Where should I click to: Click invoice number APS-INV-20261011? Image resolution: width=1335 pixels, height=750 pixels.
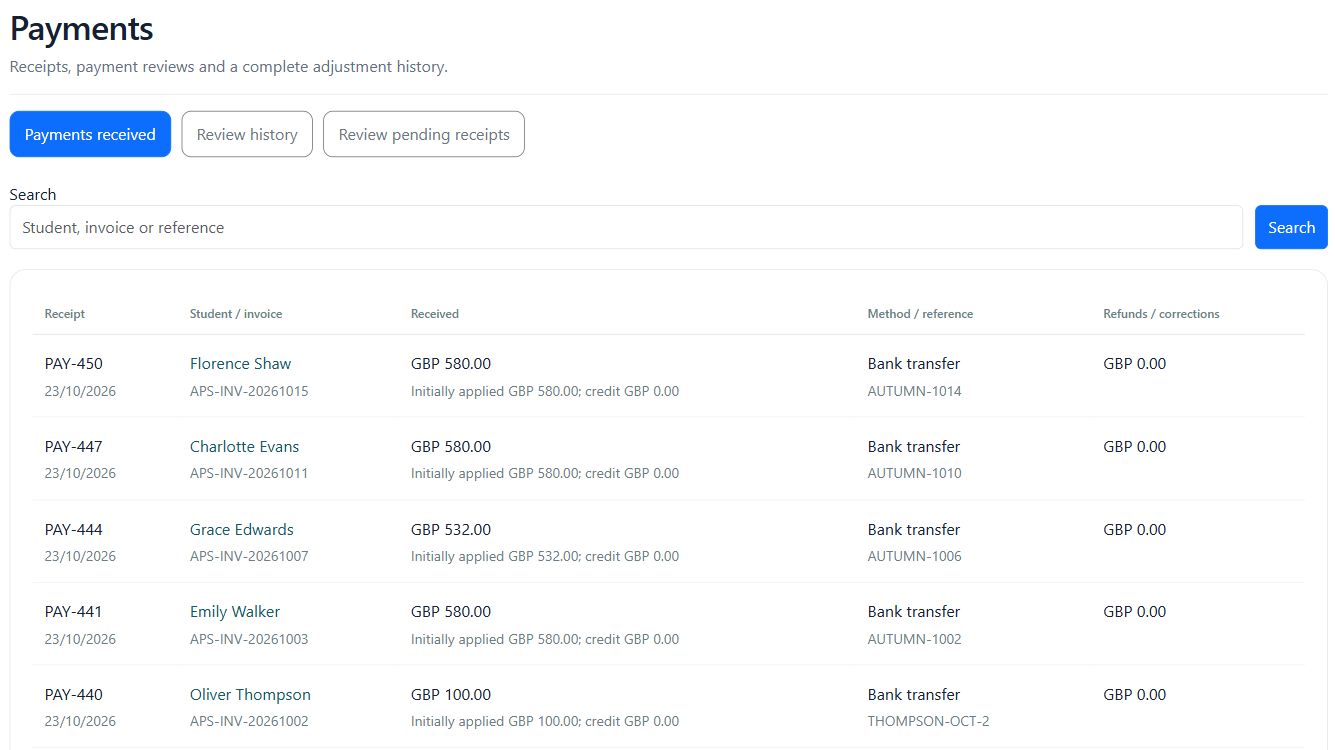[249, 473]
